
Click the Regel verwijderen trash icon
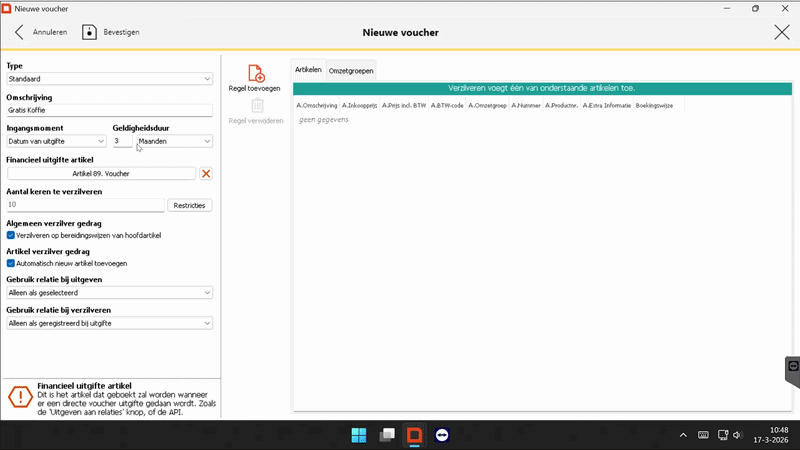(x=256, y=106)
